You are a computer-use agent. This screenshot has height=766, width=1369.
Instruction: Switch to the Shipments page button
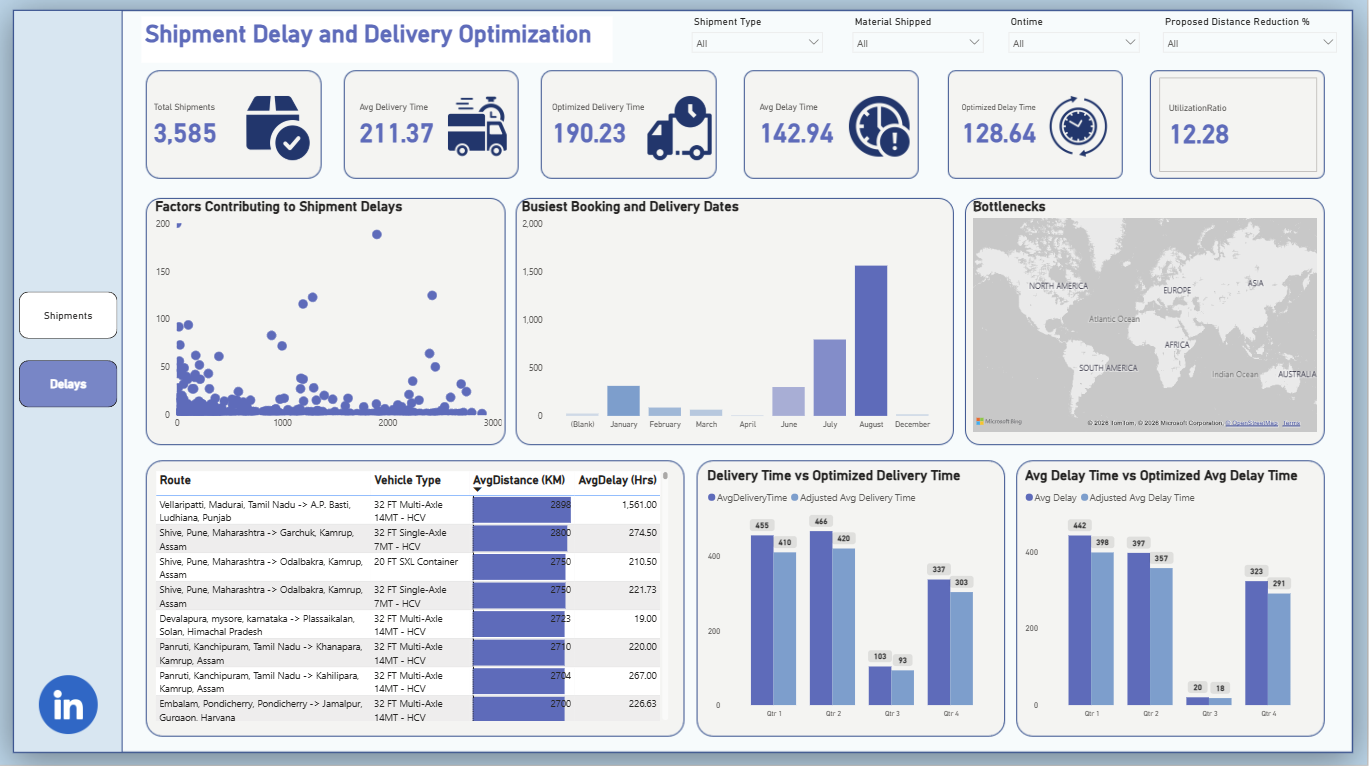click(x=68, y=316)
